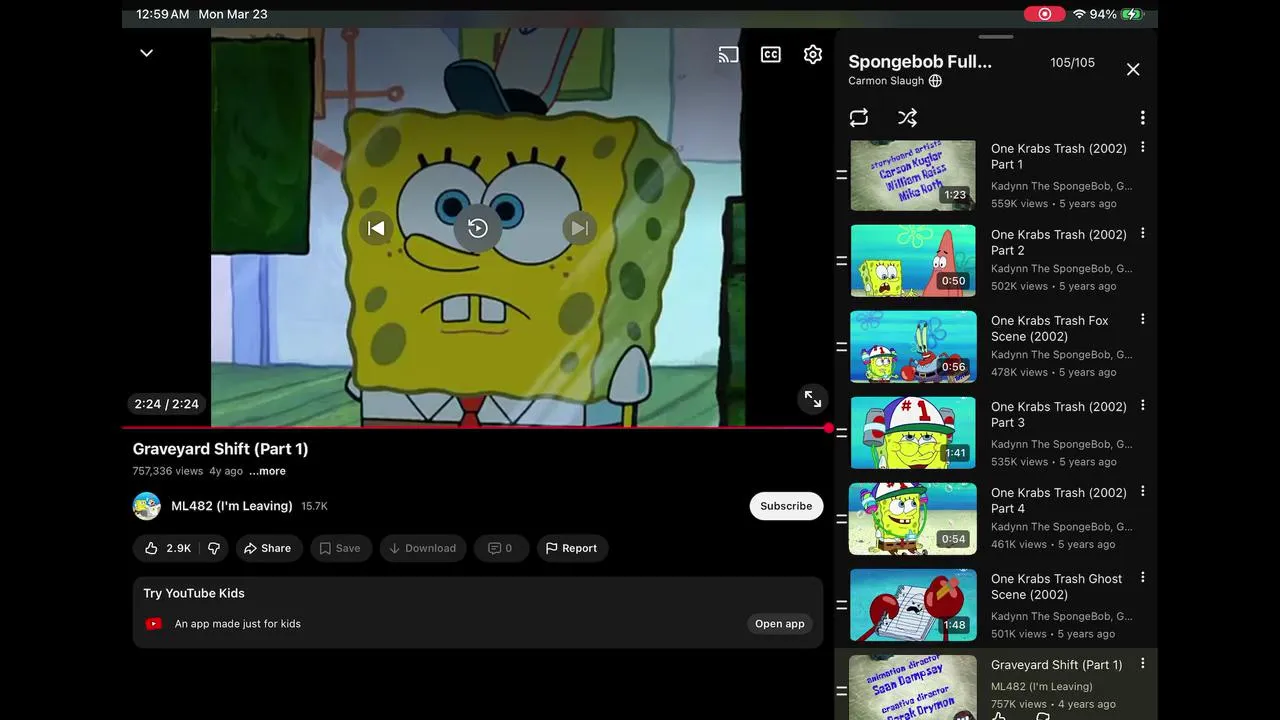Collapse the video player with the down chevron

(146, 53)
